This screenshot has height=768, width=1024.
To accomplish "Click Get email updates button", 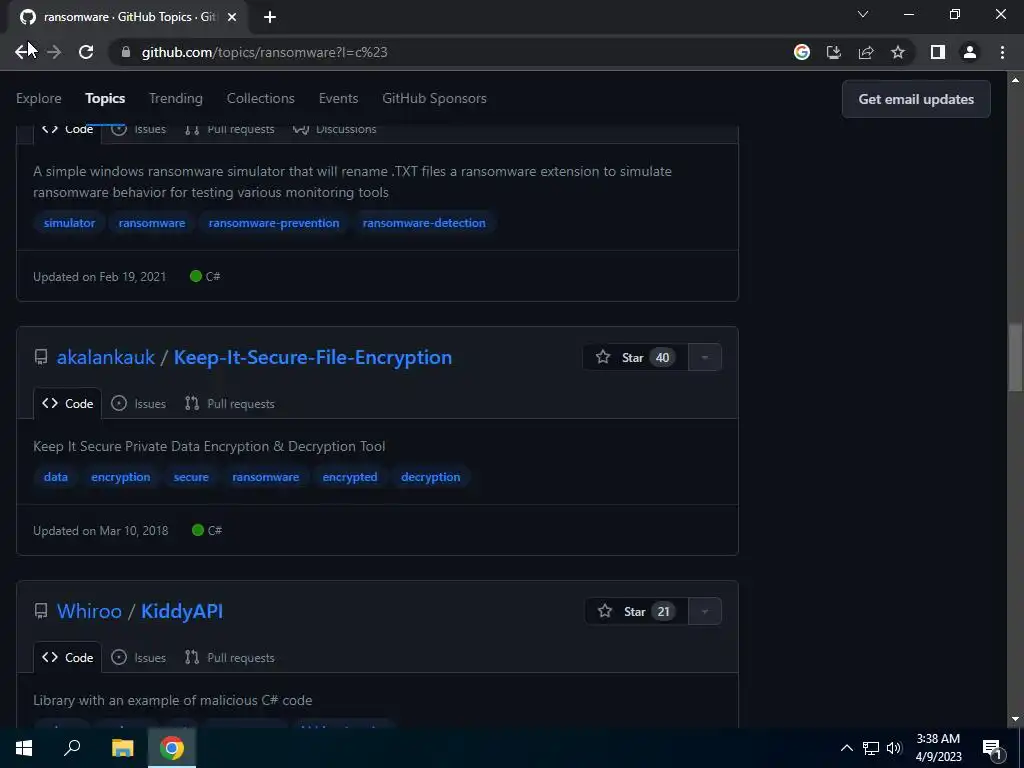I will (916, 99).
